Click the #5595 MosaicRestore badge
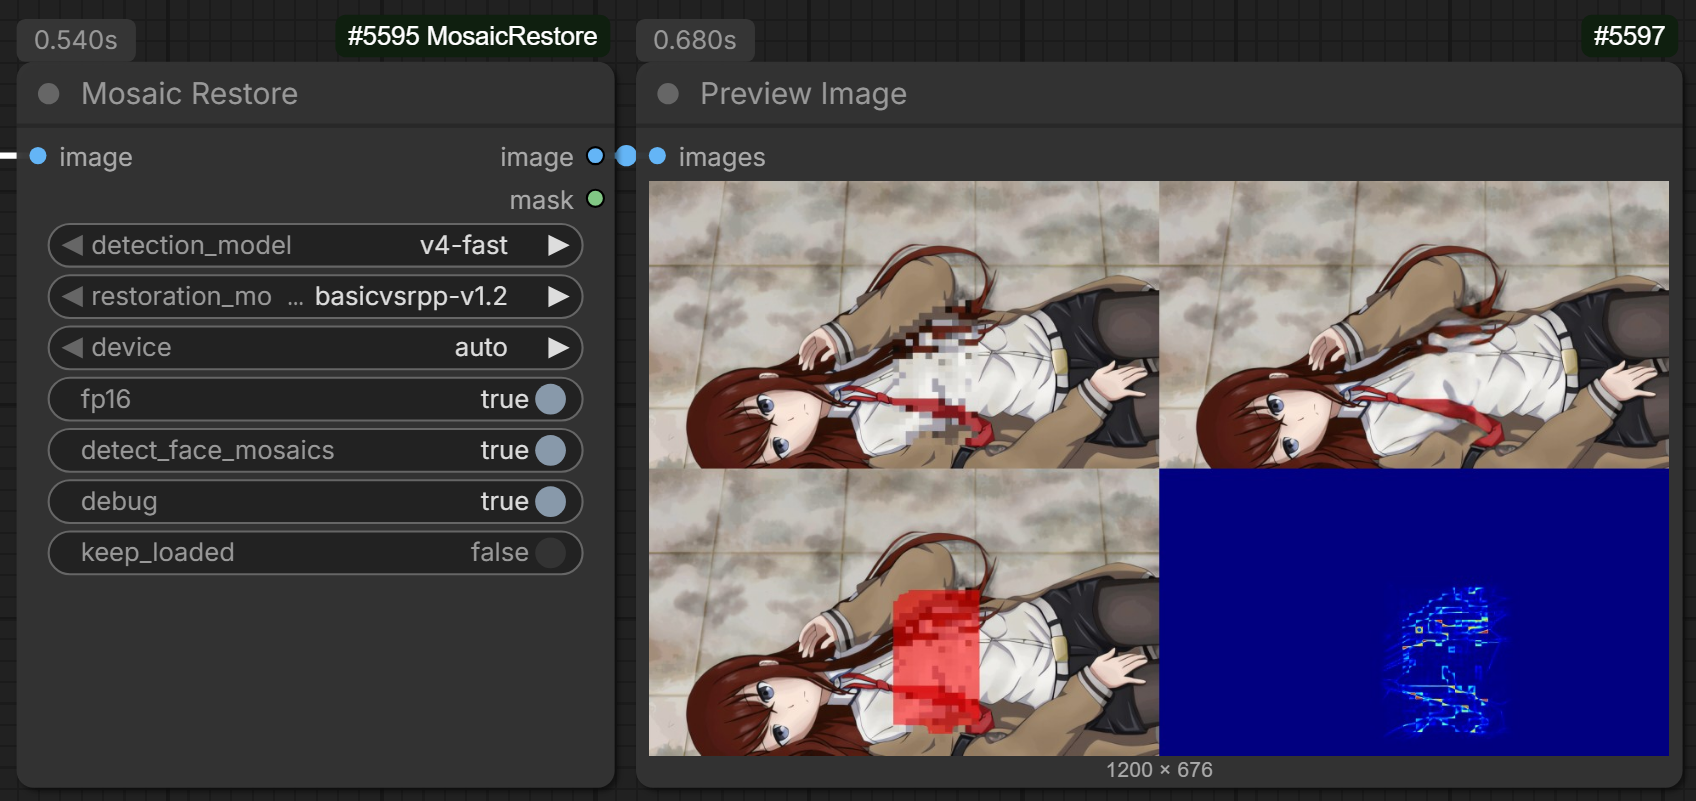This screenshot has height=801, width=1696. click(x=472, y=36)
